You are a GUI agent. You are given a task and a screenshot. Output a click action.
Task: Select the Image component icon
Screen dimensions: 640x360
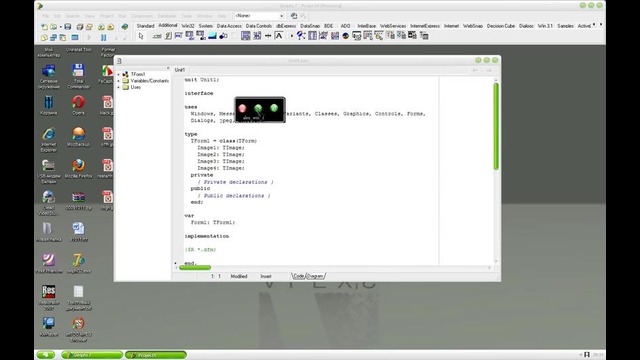click(212, 36)
